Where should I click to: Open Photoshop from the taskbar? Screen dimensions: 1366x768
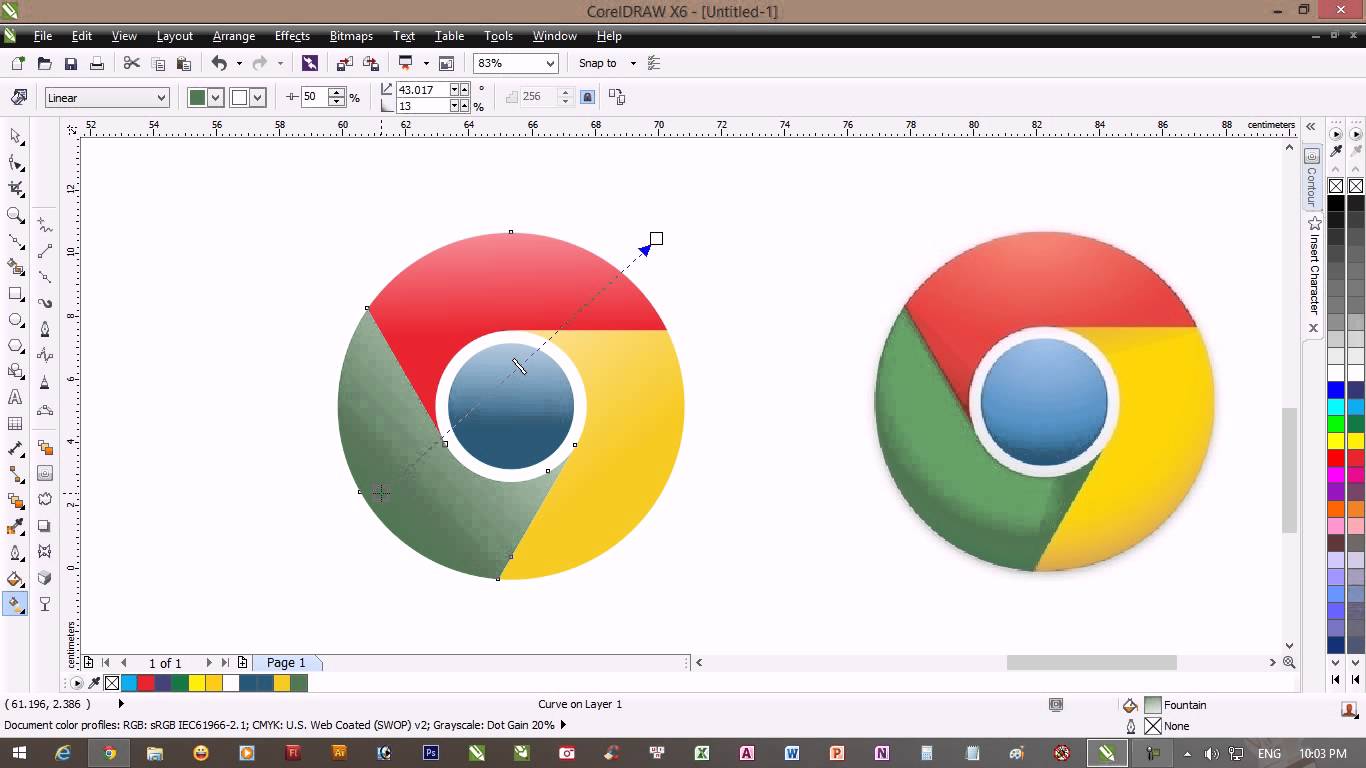[431, 752]
